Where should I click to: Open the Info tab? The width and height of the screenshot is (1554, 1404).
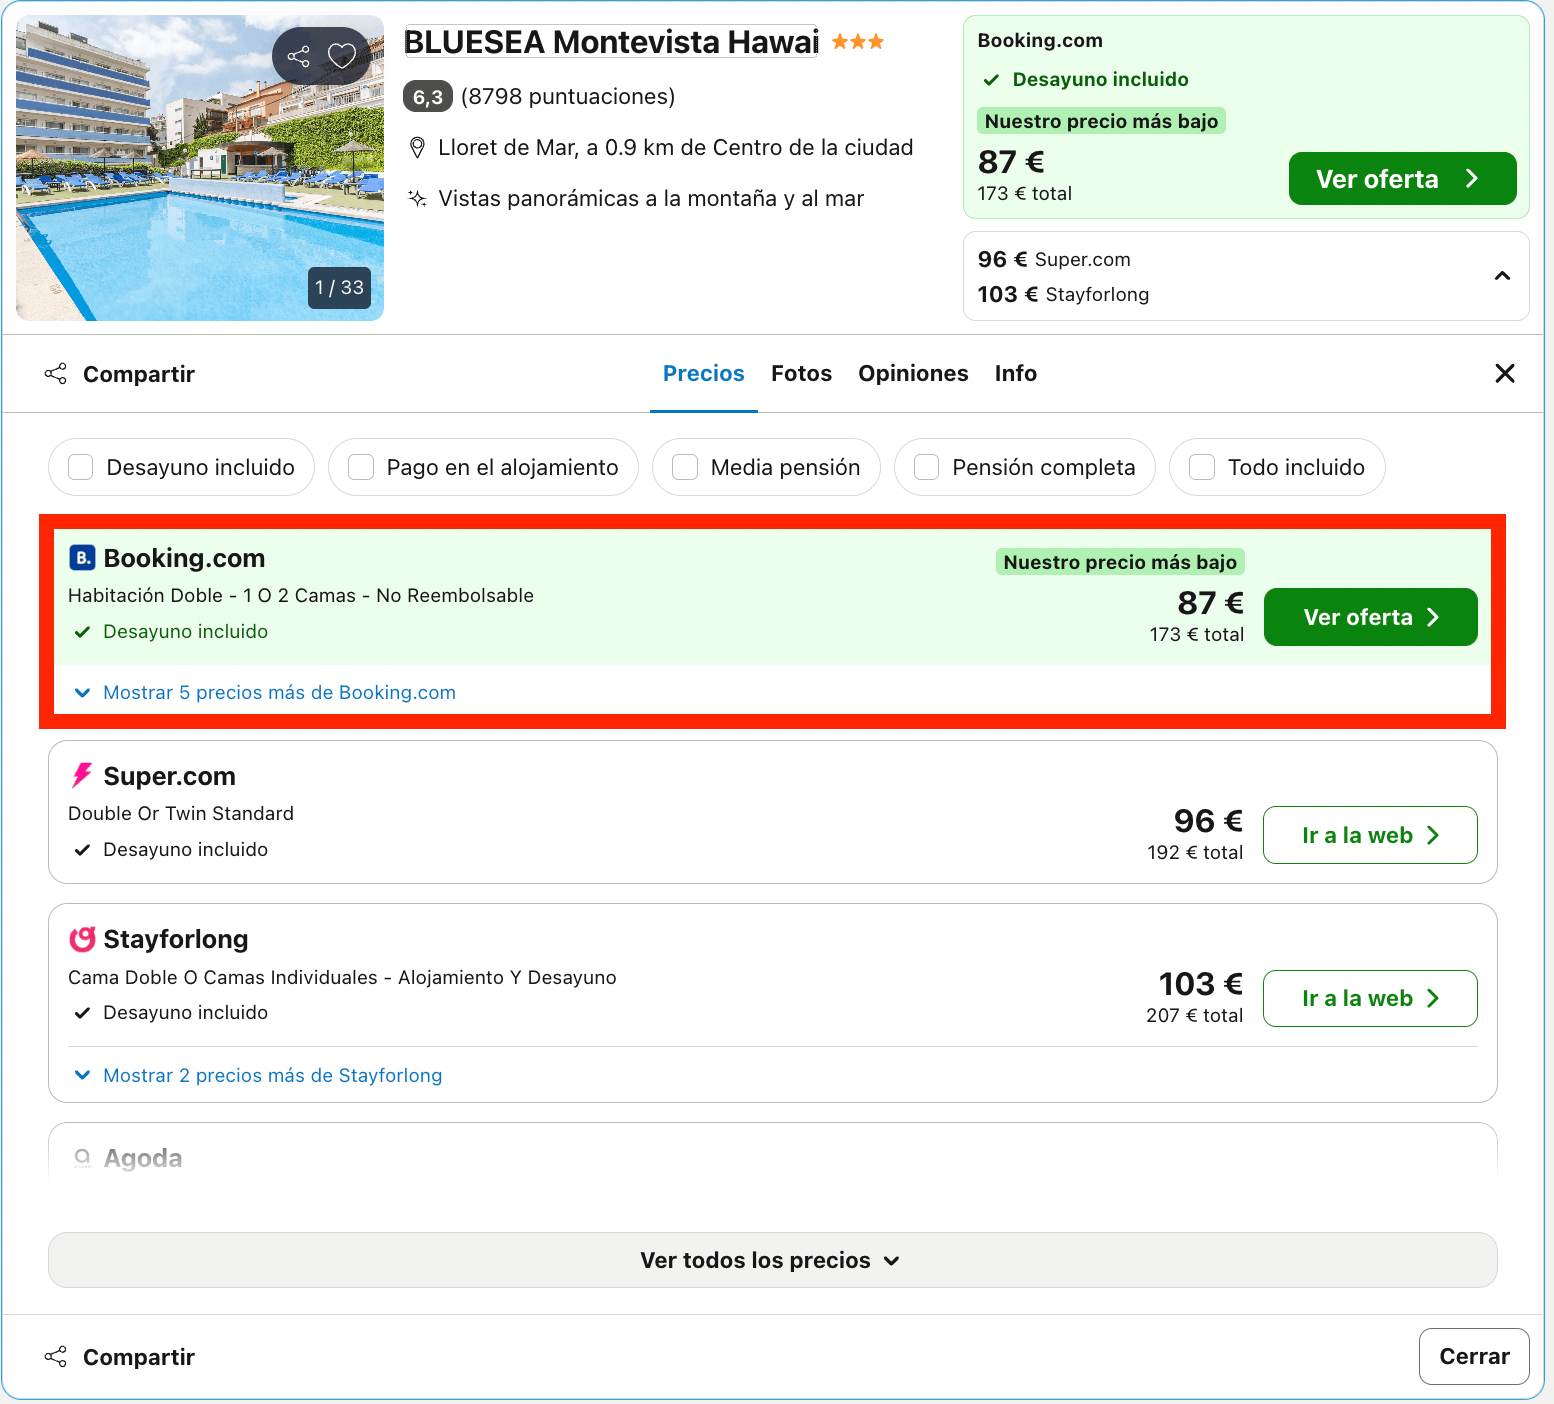pos(1016,373)
